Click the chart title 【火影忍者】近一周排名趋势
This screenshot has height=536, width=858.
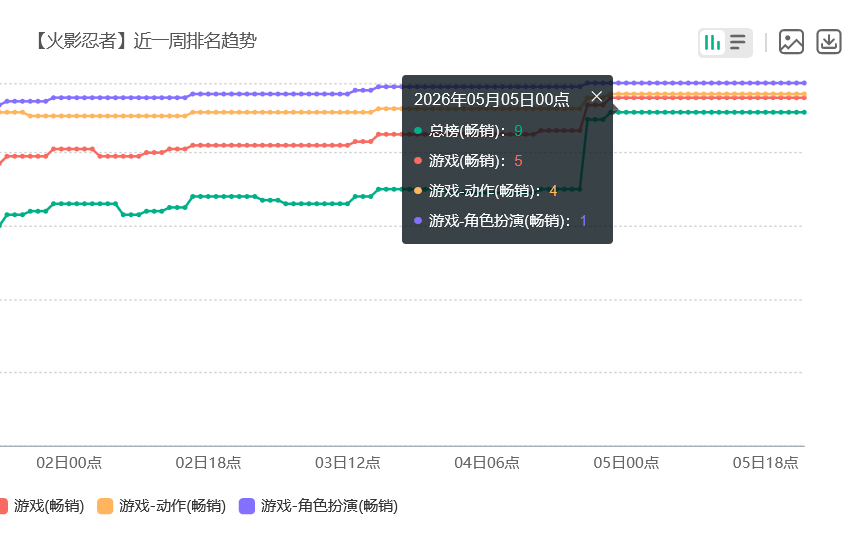pyautogui.click(x=144, y=41)
